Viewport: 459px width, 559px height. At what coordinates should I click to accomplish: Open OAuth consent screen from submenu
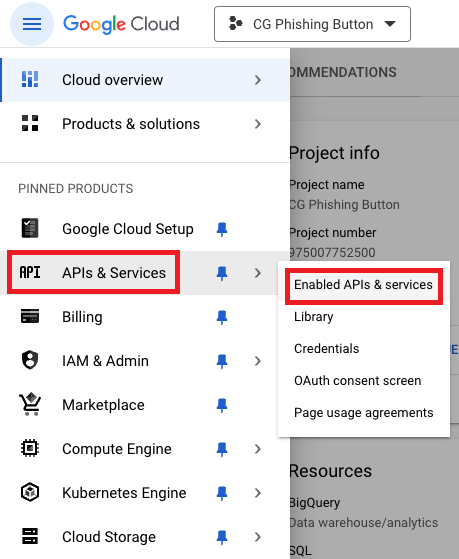[x=364, y=380]
